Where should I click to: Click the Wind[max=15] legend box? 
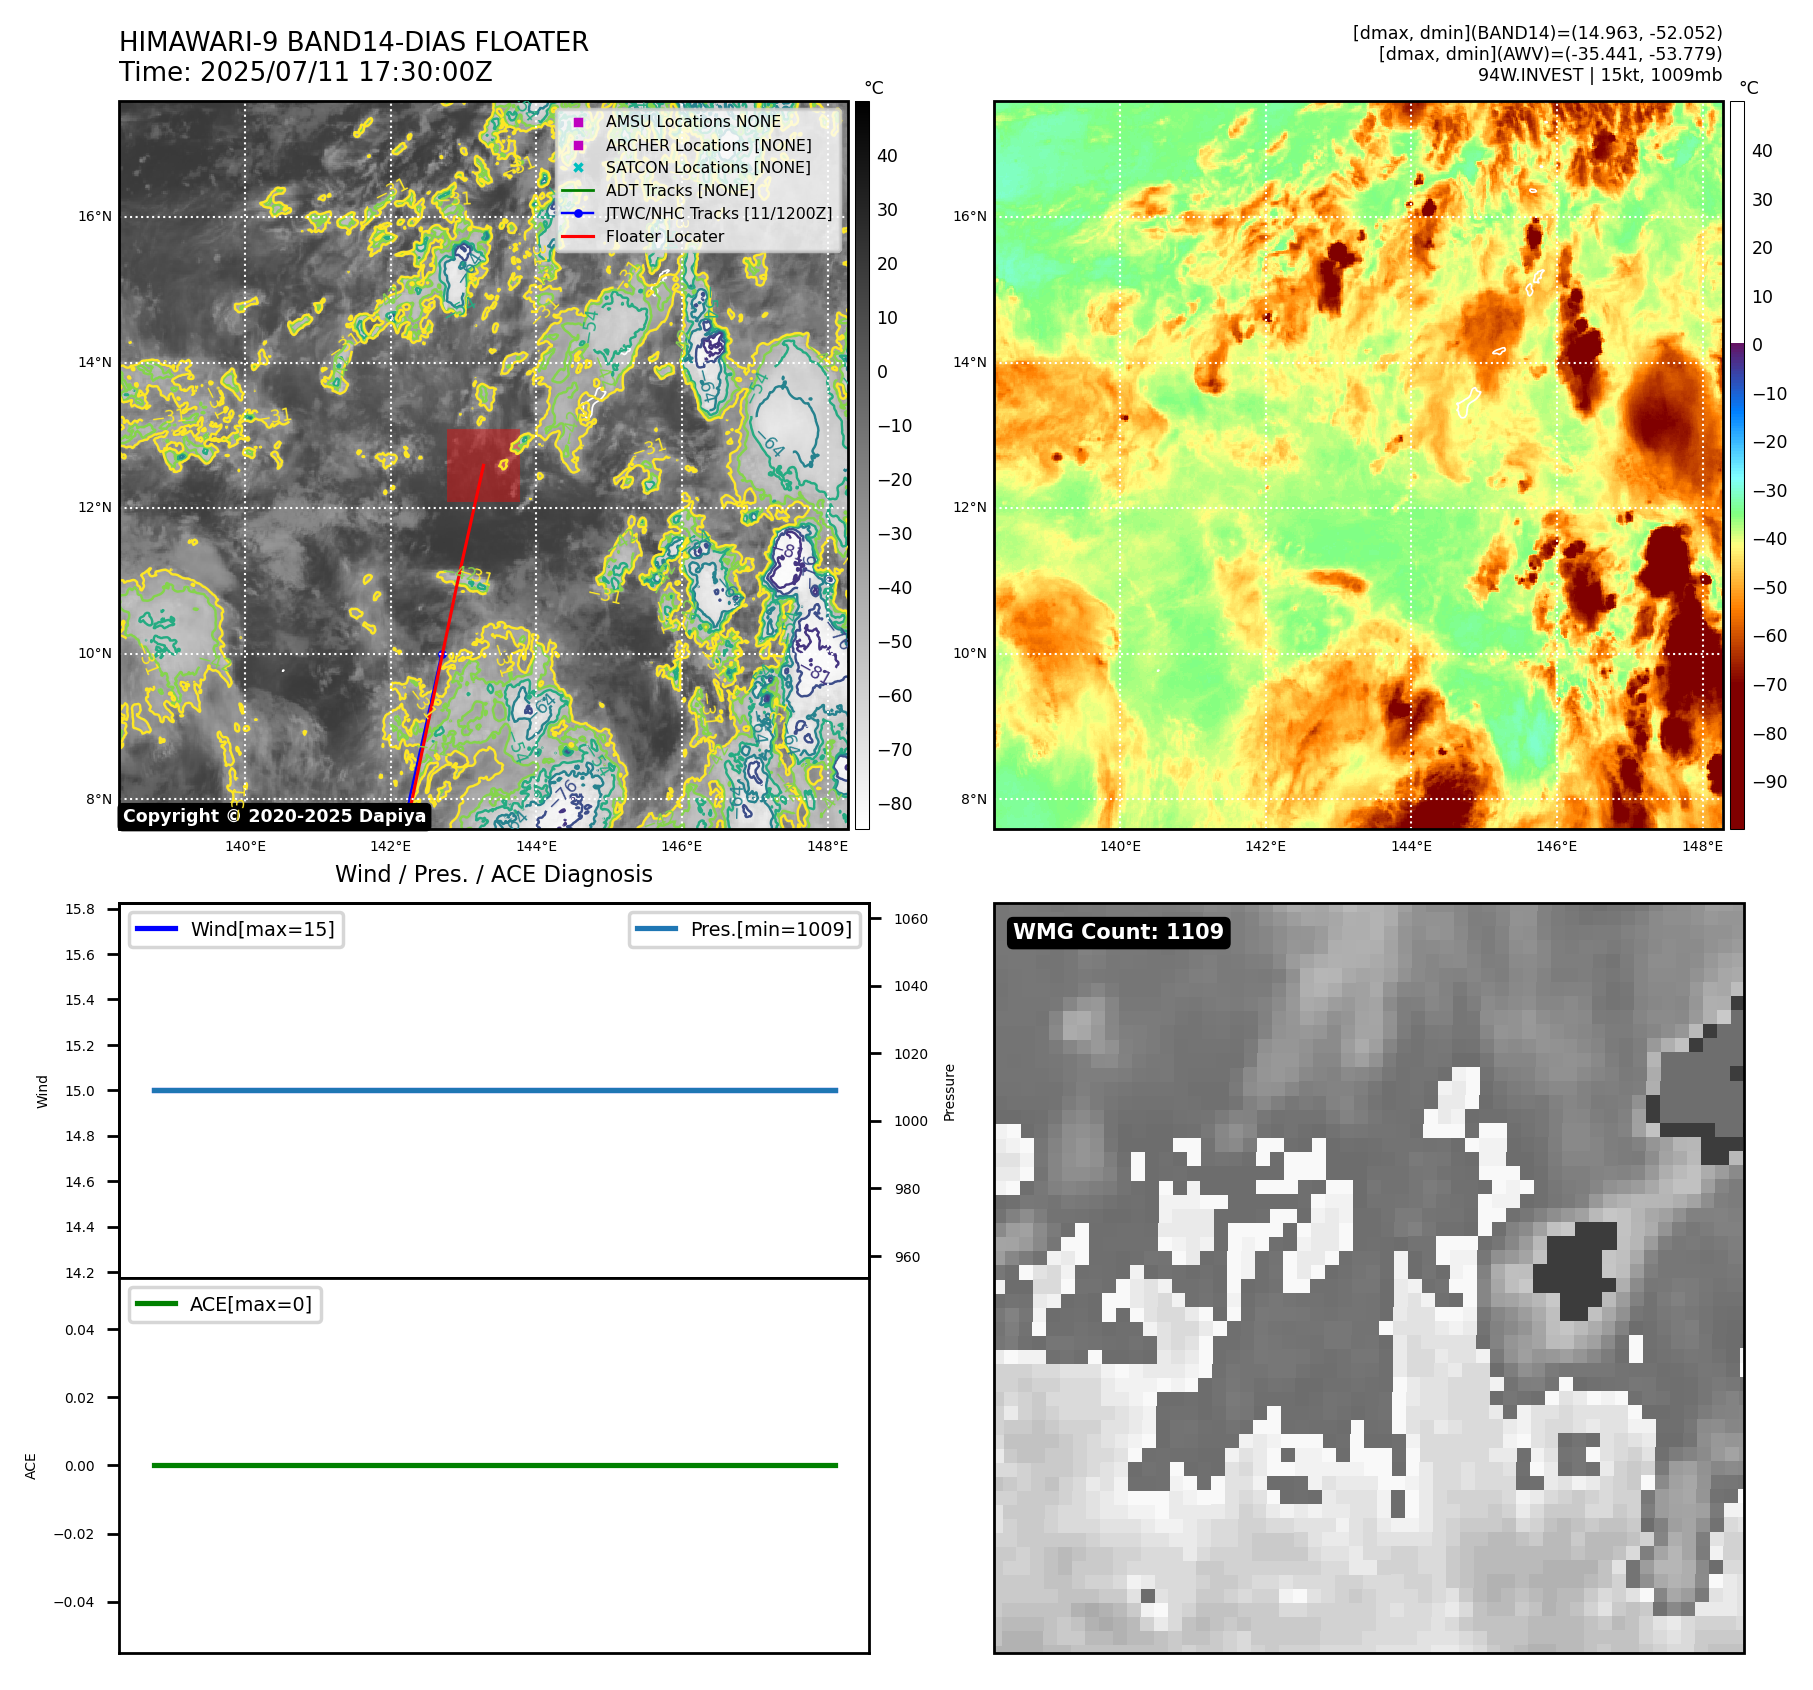coord(237,930)
